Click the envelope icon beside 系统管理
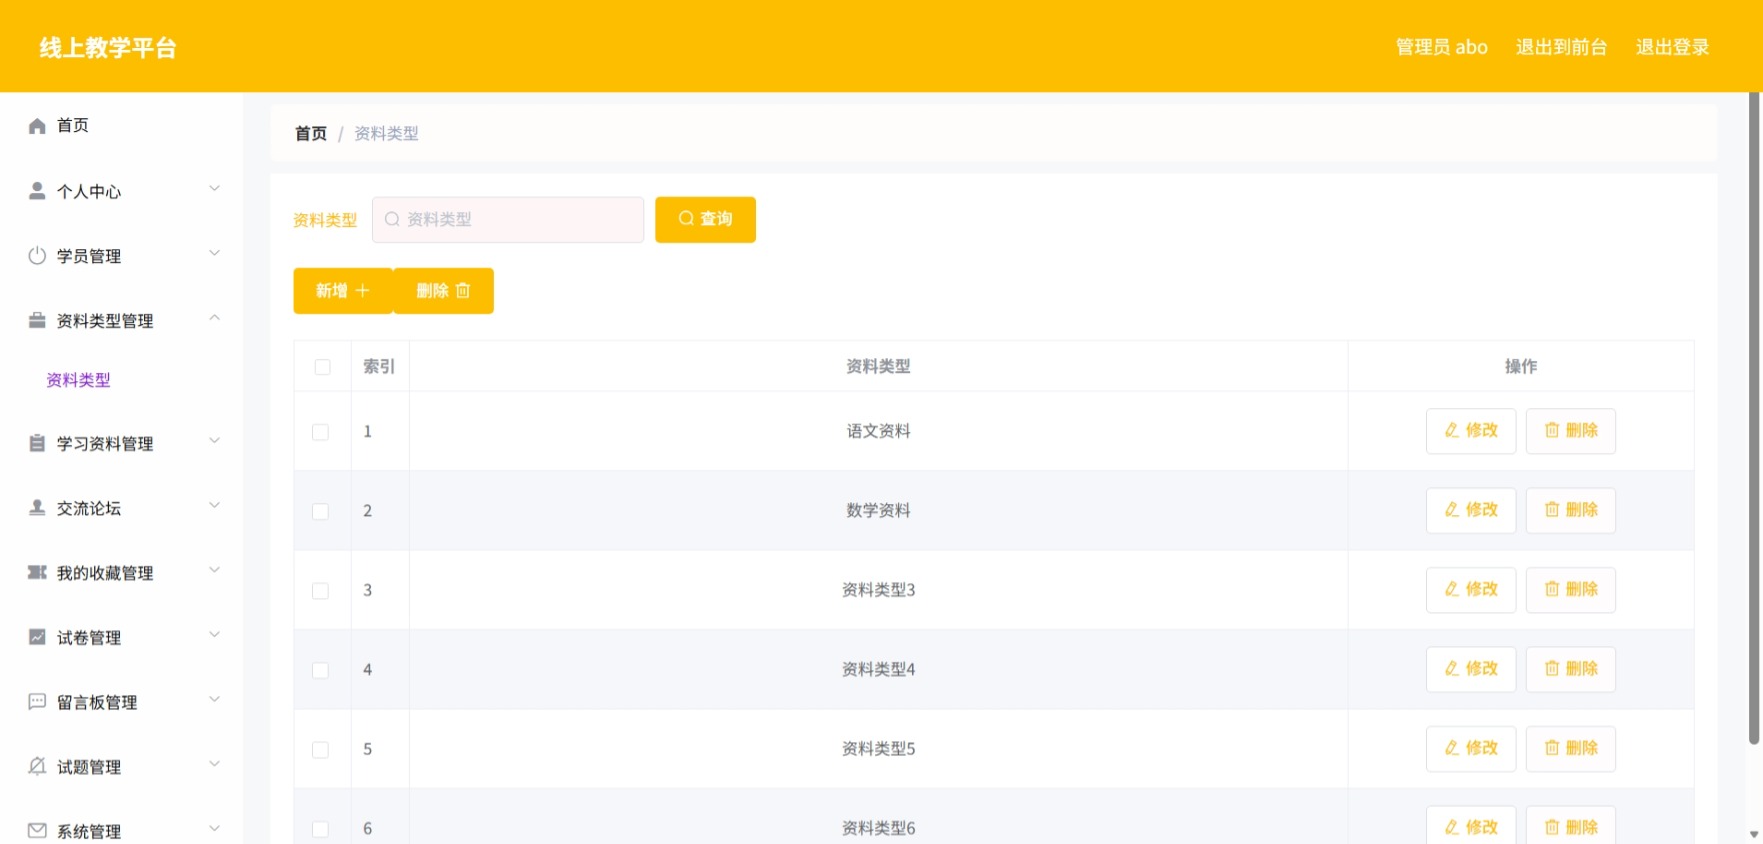 pyautogui.click(x=37, y=830)
